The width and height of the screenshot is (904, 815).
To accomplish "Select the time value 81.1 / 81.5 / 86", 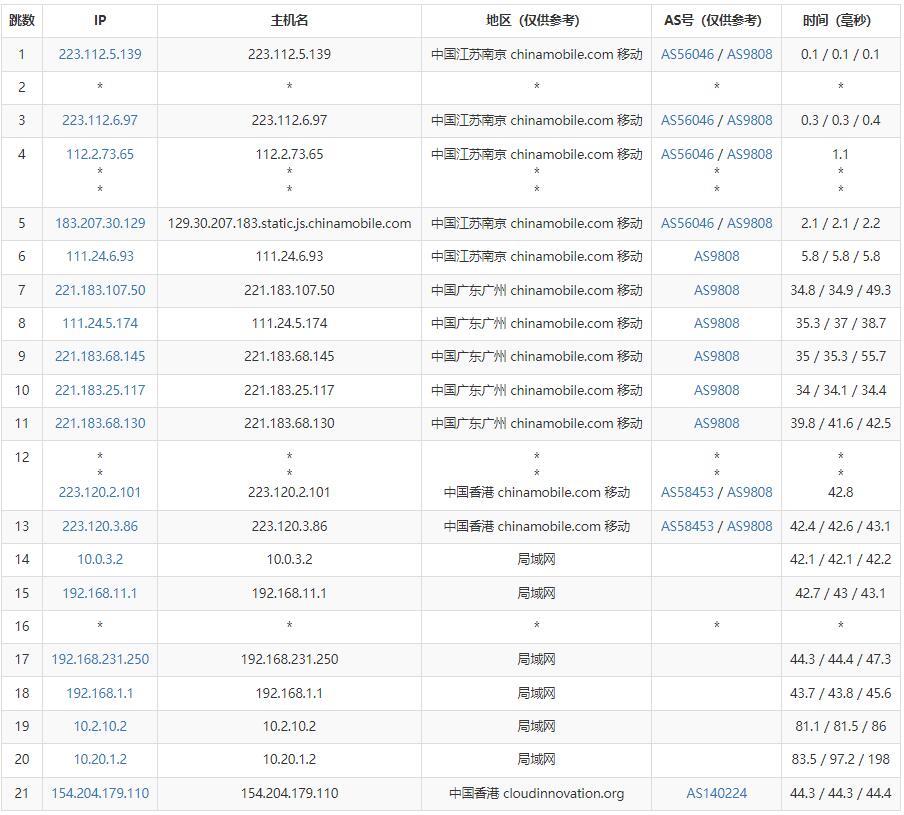I will [x=841, y=726].
